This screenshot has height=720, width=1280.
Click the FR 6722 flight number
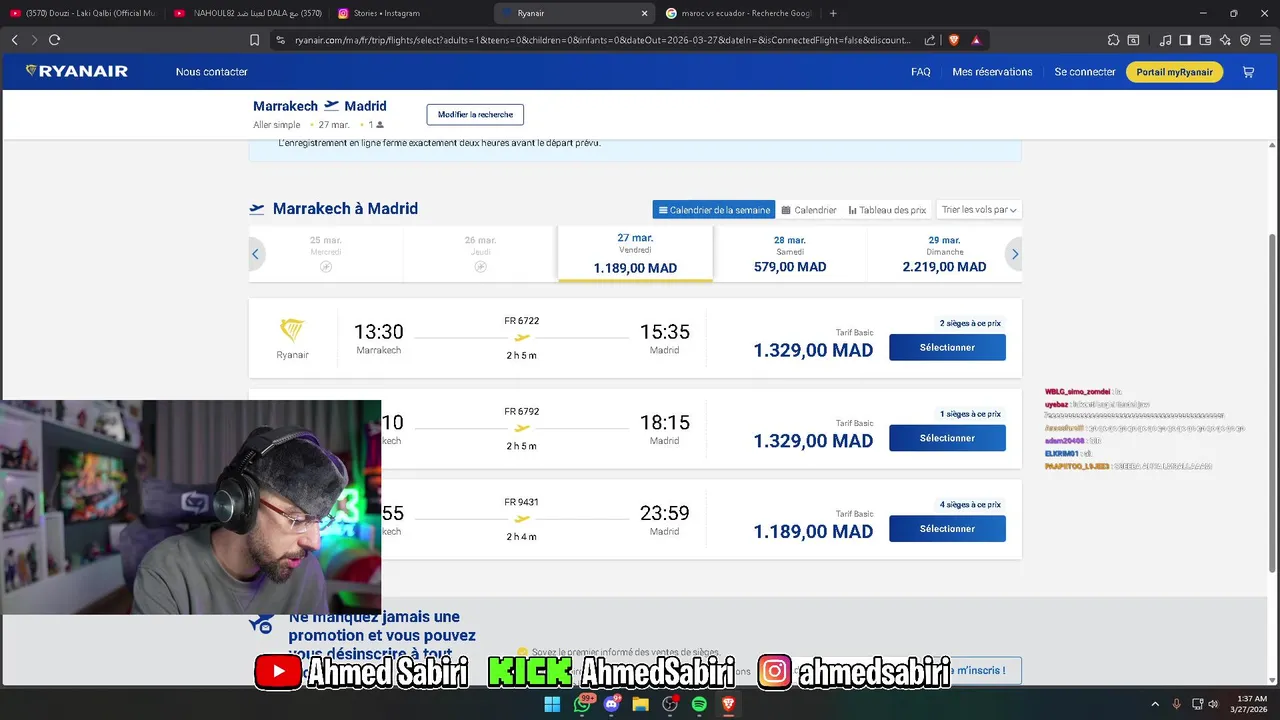tap(521, 321)
